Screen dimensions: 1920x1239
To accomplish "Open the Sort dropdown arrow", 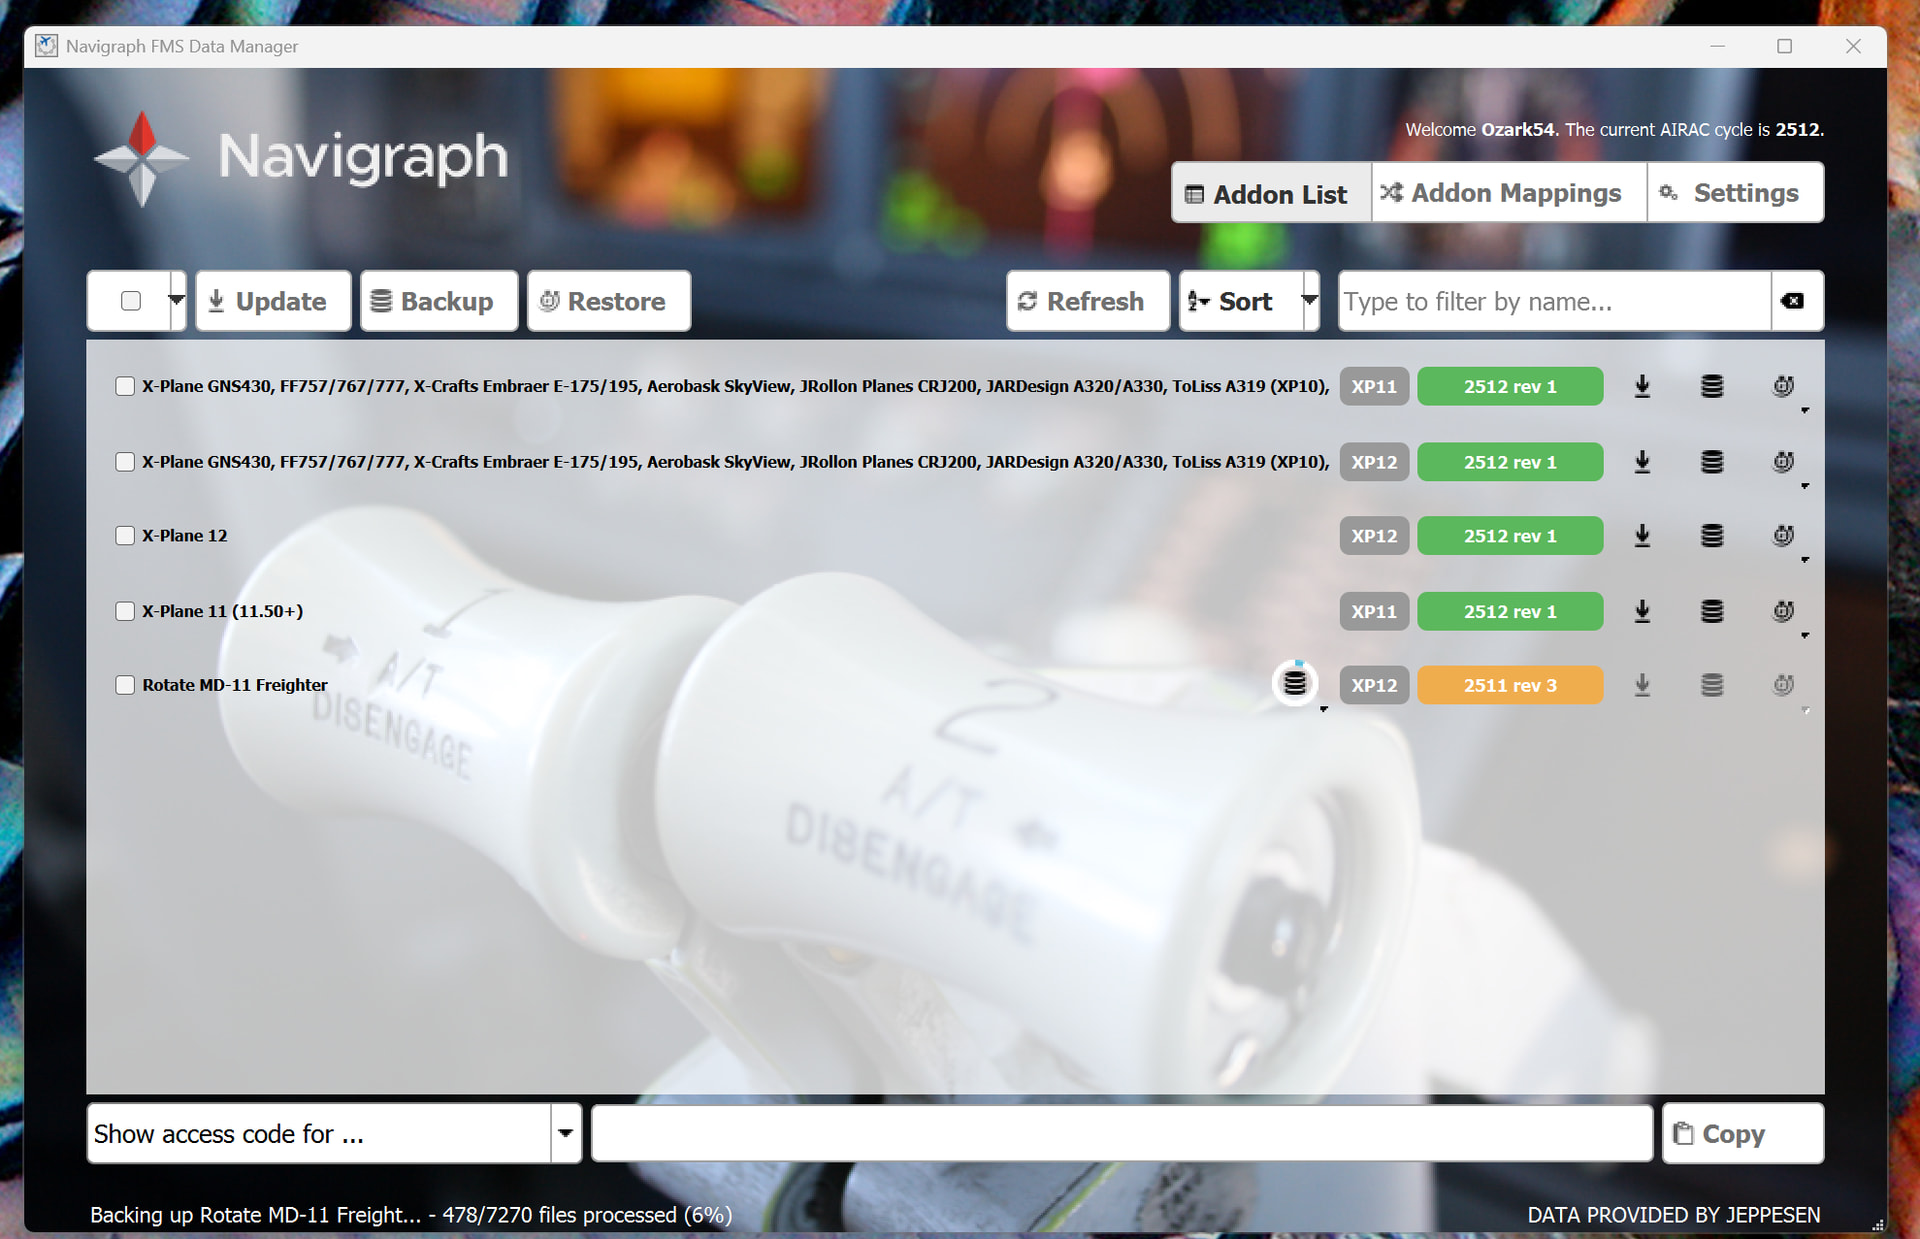I will pyautogui.click(x=1309, y=301).
